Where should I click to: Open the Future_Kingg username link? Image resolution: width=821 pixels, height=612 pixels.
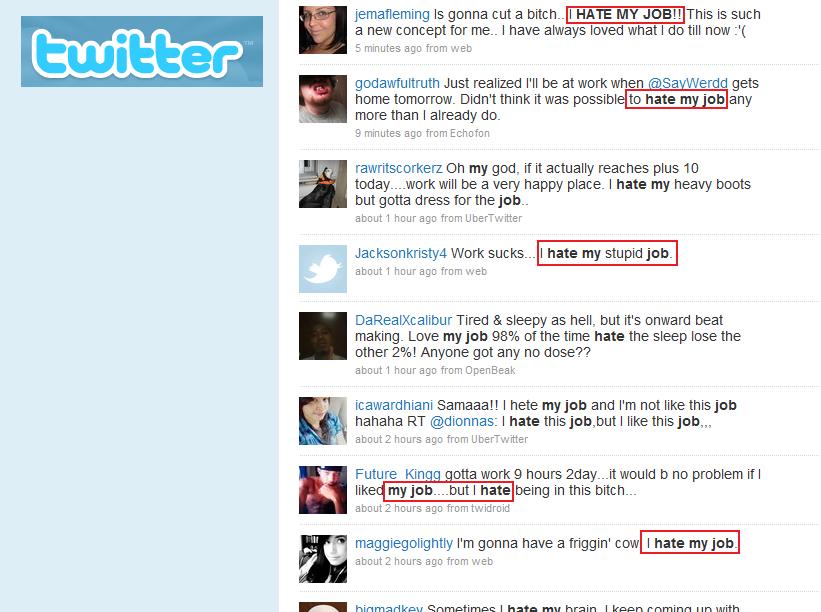(x=398, y=474)
